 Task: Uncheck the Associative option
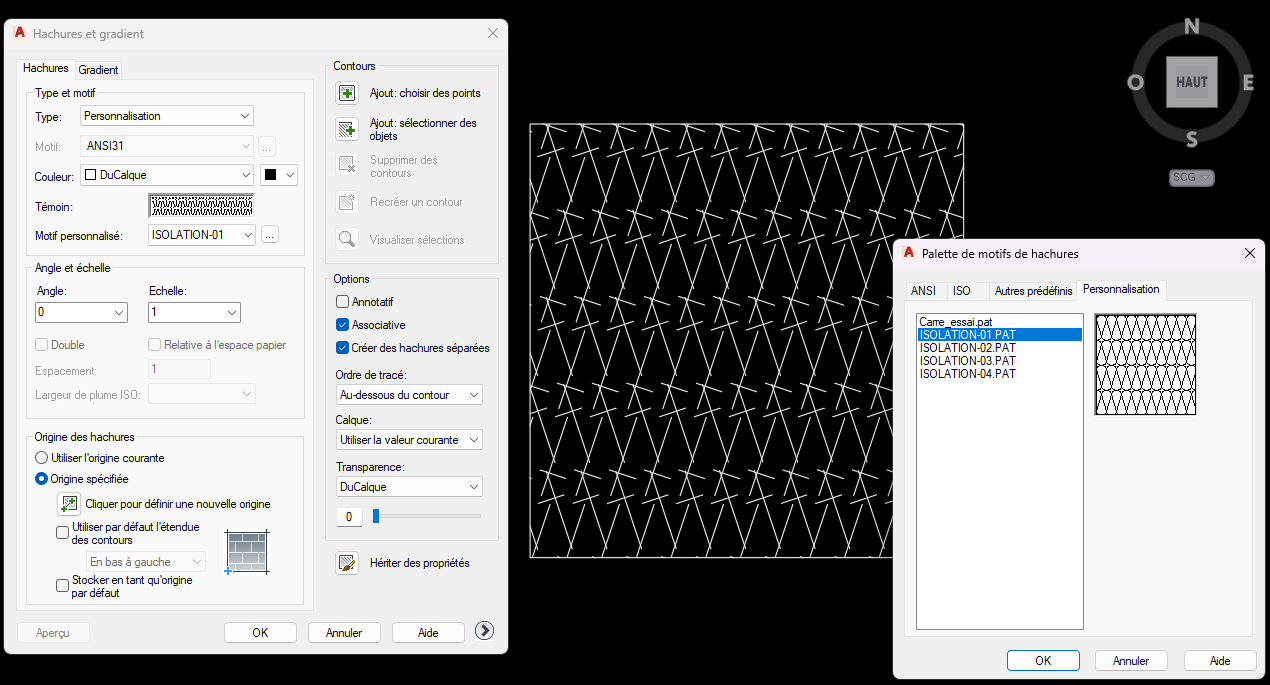coord(343,325)
